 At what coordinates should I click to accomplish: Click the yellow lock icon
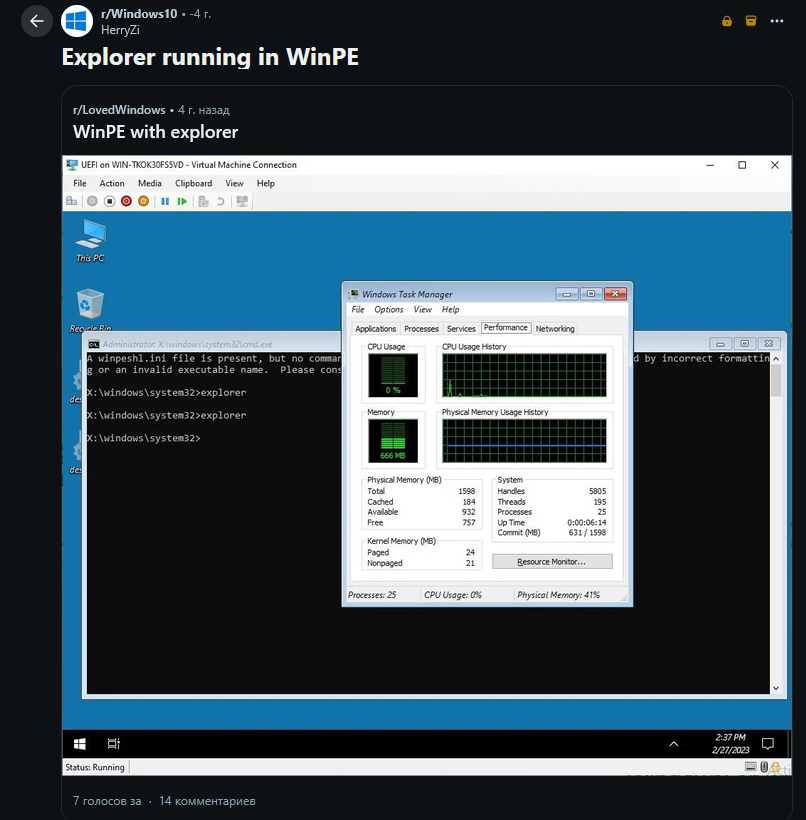click(x=726, y=21)
